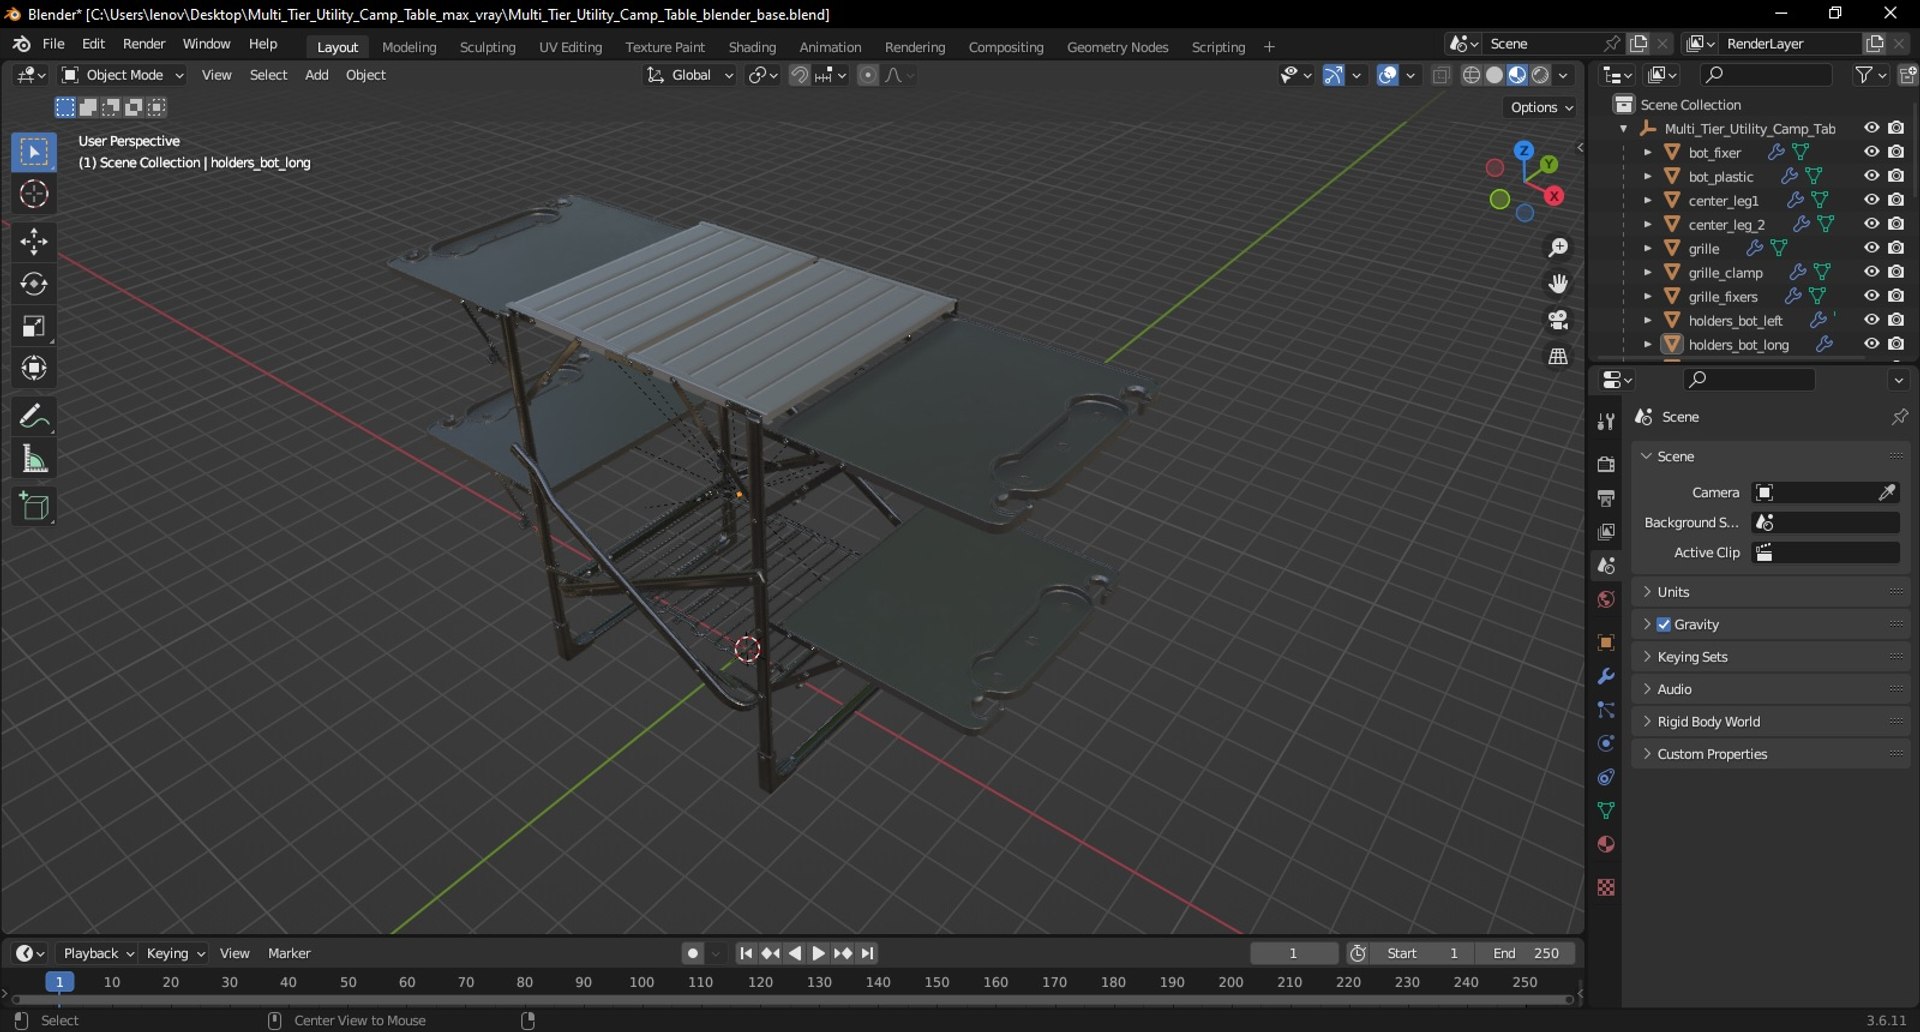1920x1032 pixels.
Task: Select the Move tool
Action: [x=34, y=241]
